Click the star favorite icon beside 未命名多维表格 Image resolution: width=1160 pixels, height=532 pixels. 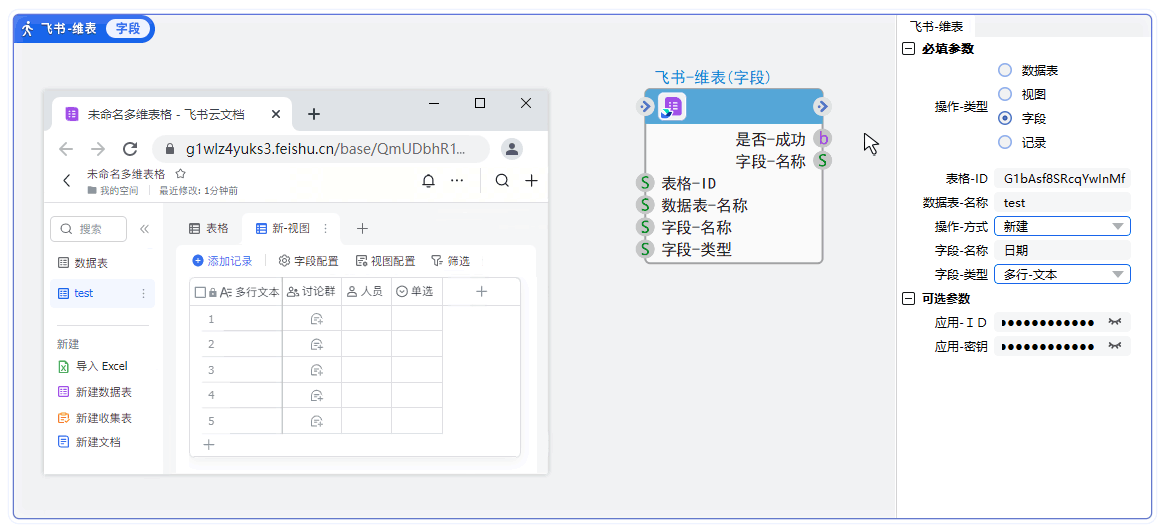pyautogui.click(x=180, y=174)
